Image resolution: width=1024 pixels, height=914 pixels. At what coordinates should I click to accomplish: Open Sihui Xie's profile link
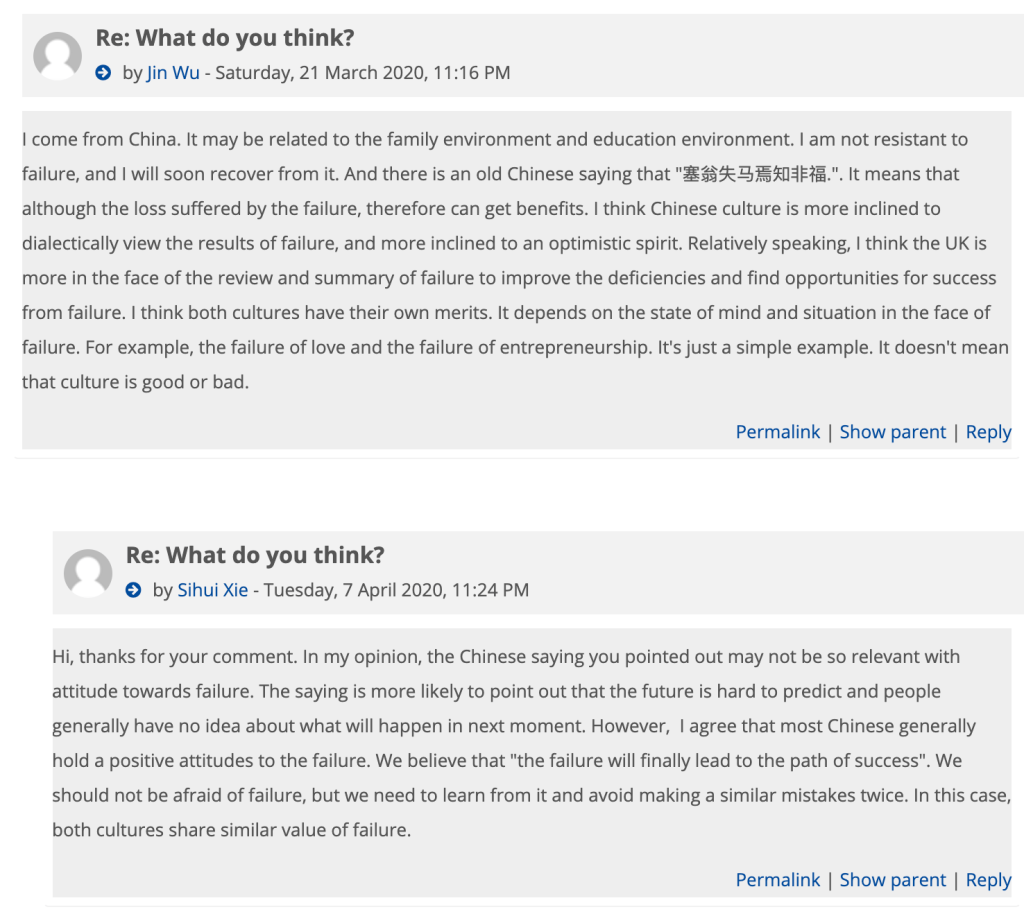pos(213,590)
